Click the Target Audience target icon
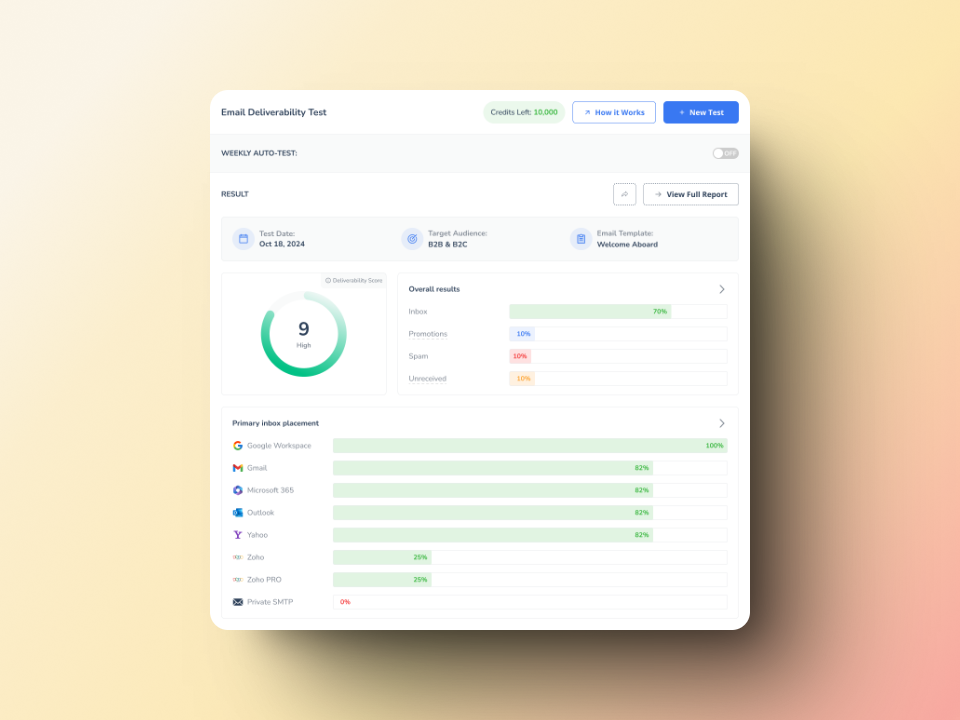This screenshot has width=960, height=720. point(412,239)
